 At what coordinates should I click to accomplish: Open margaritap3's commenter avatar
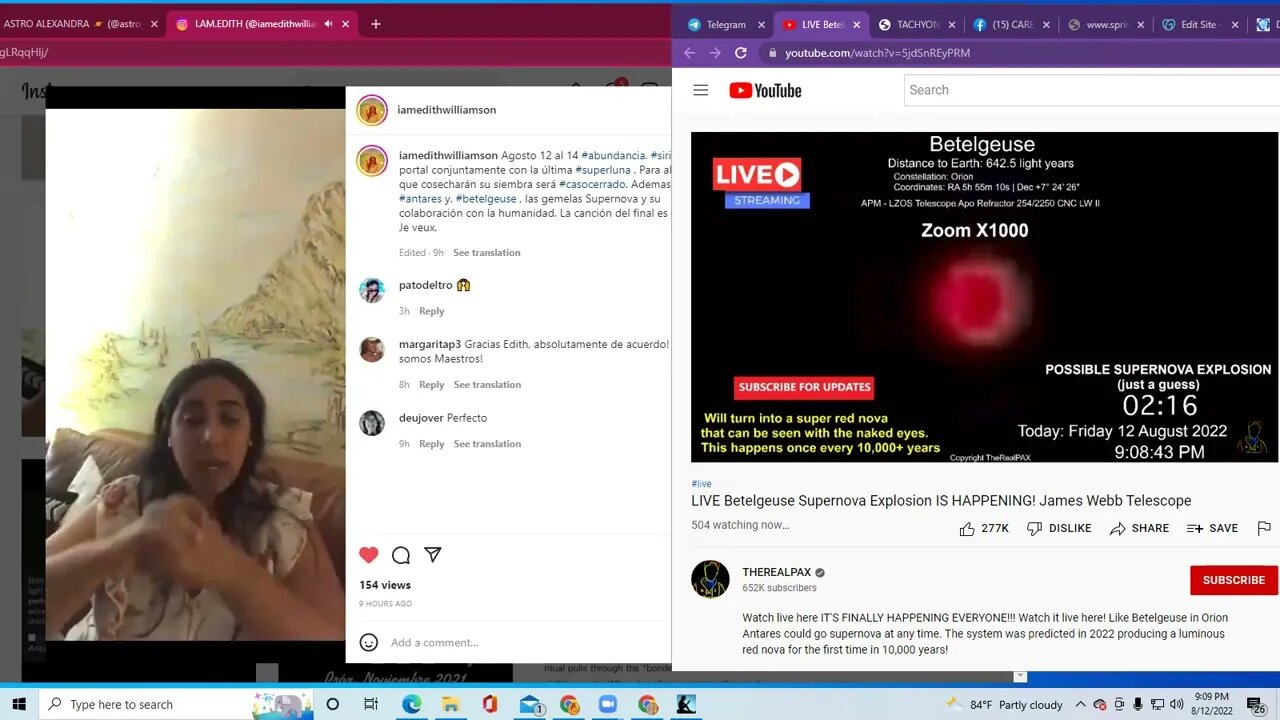pos(372,349)
